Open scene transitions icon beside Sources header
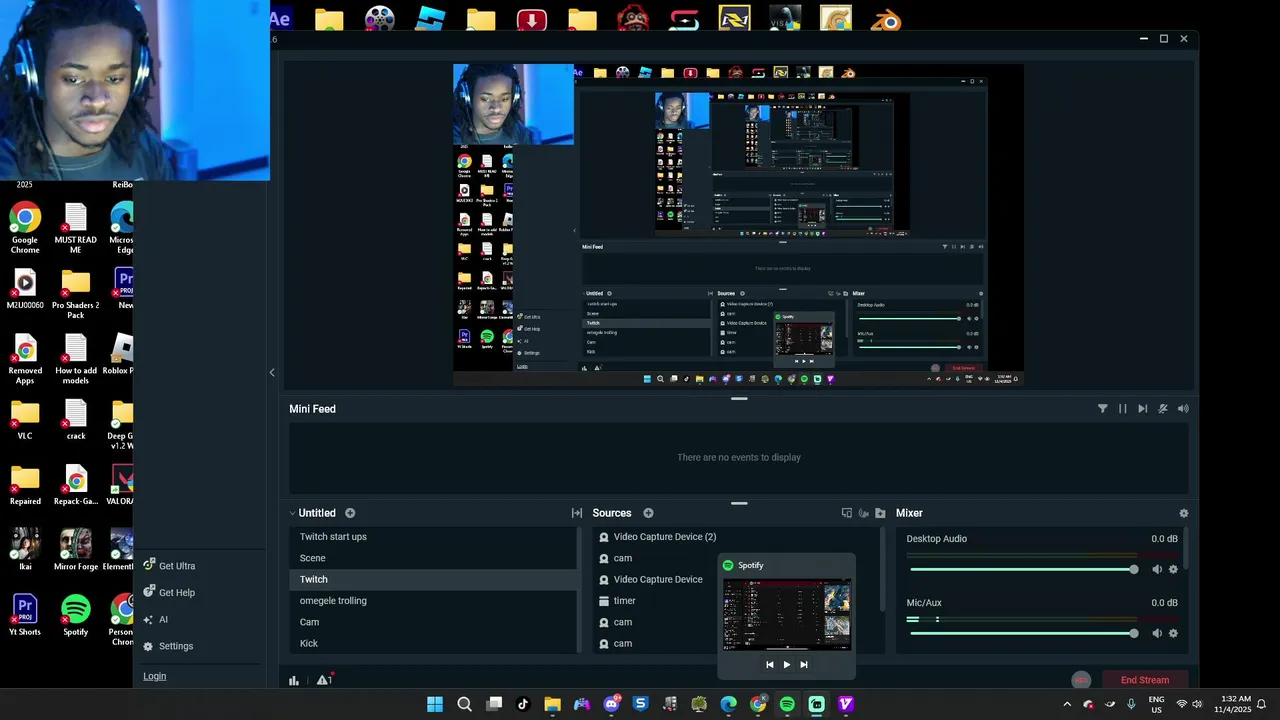The width and height of the screenshot is (1280, 720). tap(577, 513)
